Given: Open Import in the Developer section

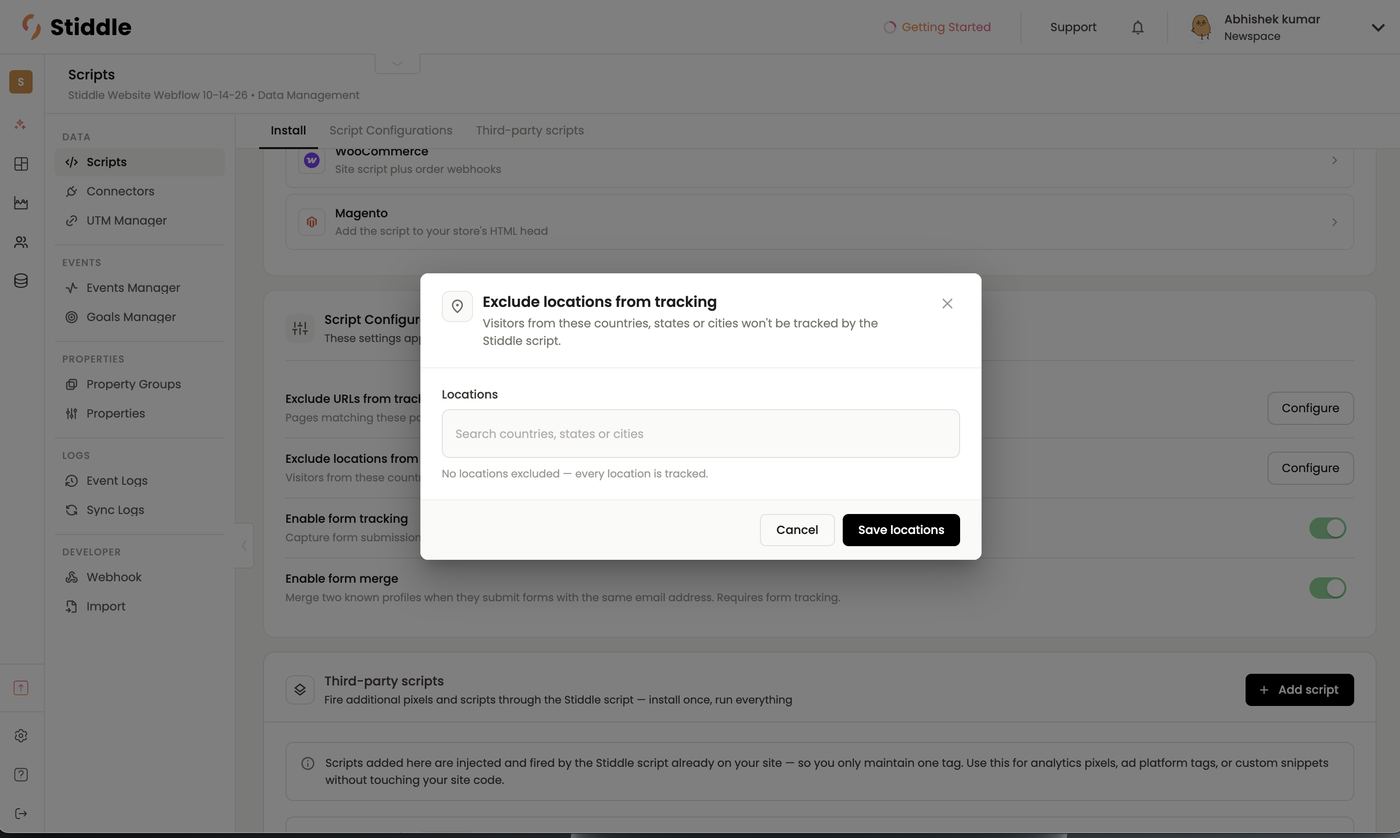Looking at the screenshot, I should tap(140, 606).
